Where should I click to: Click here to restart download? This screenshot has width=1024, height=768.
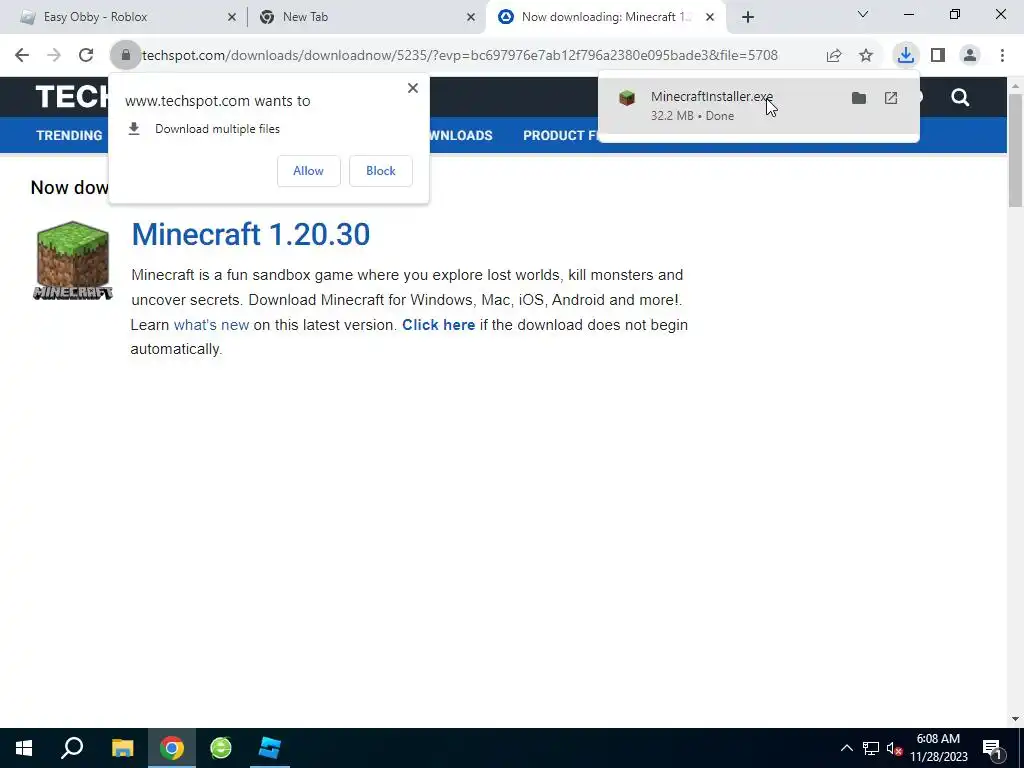(x=438, y=325)
